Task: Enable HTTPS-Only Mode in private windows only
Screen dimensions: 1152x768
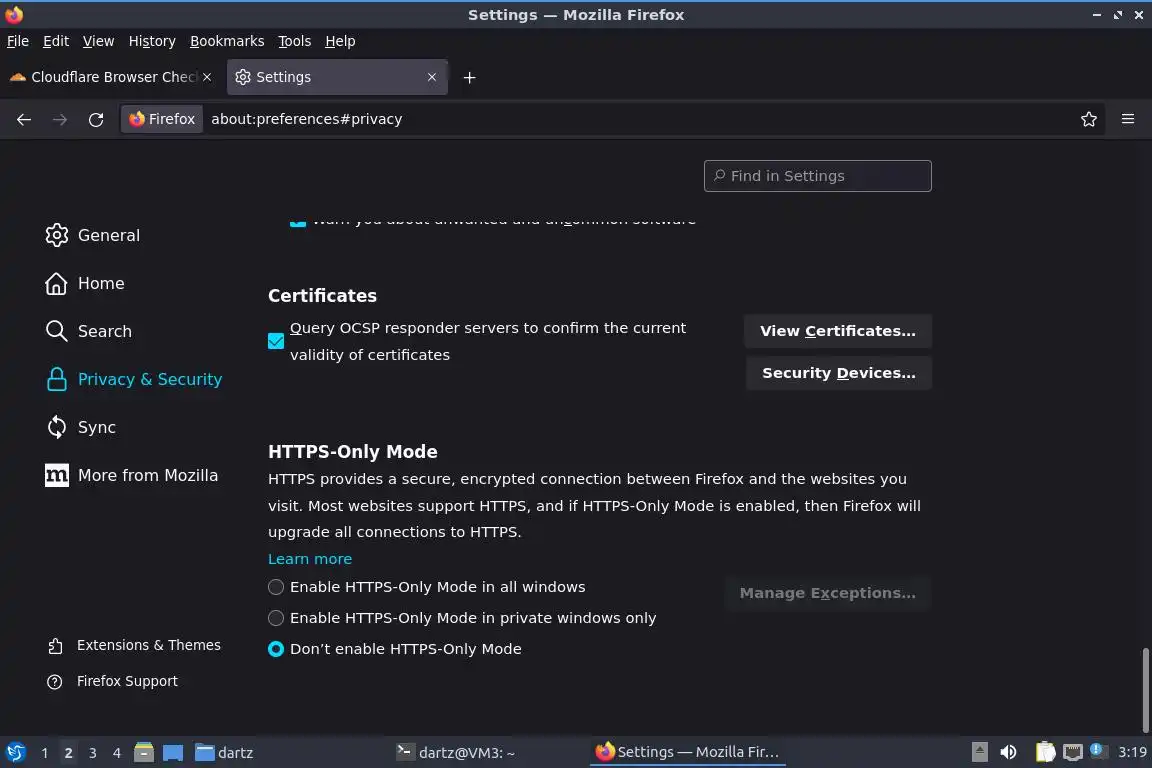Action: pyautogui.click(x=276, y=618)
